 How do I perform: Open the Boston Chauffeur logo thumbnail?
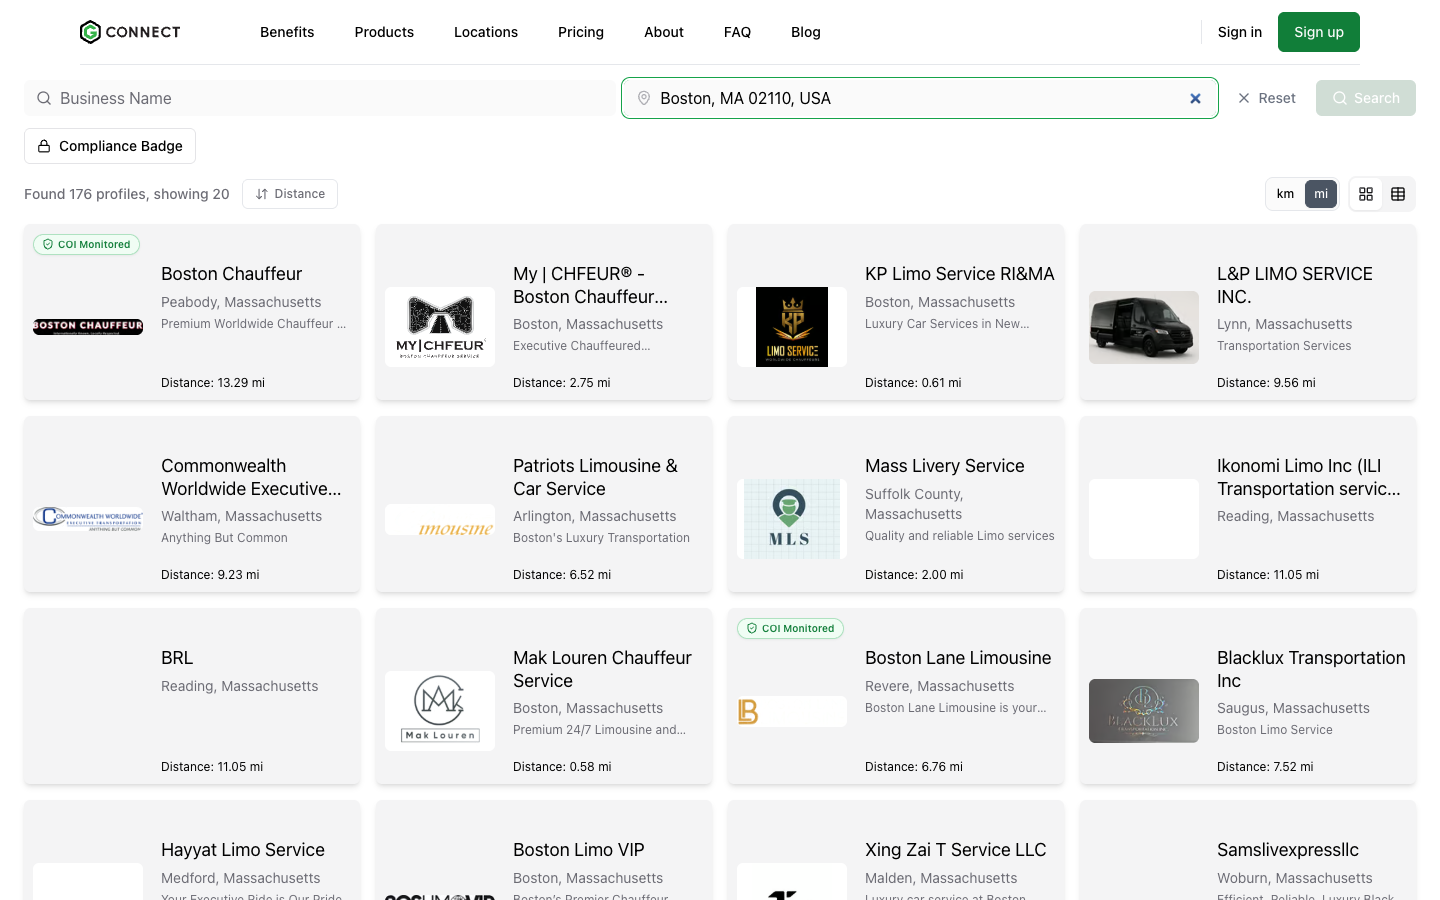click(88, 326)
